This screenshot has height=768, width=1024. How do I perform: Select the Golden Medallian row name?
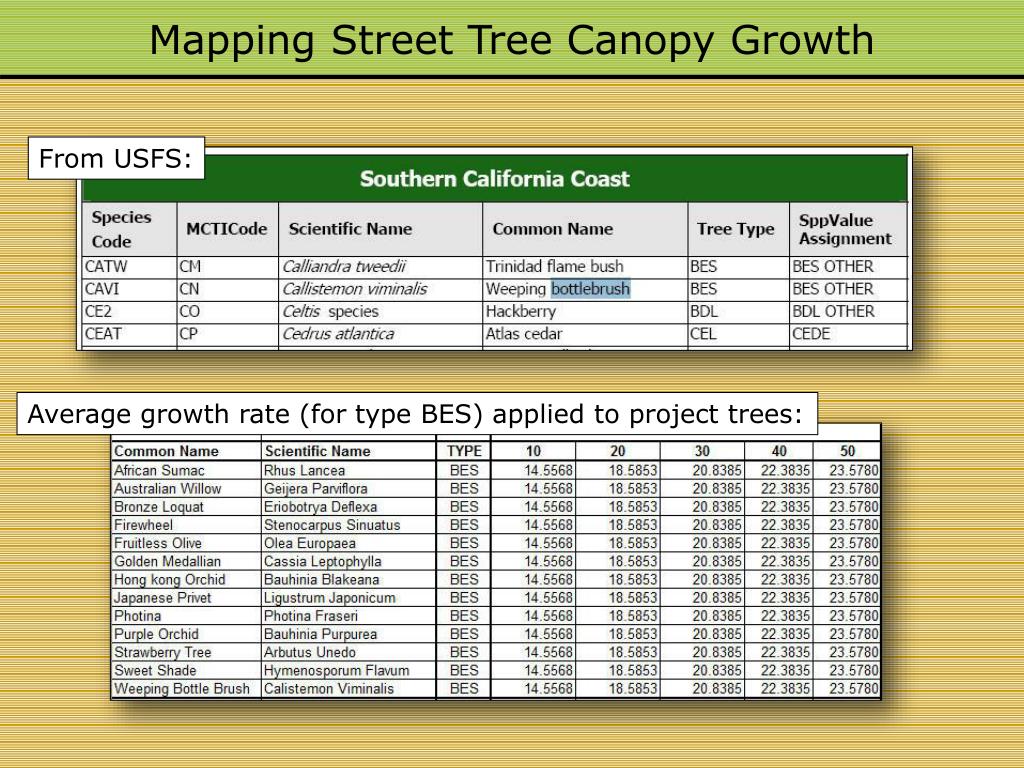[167, 562]
